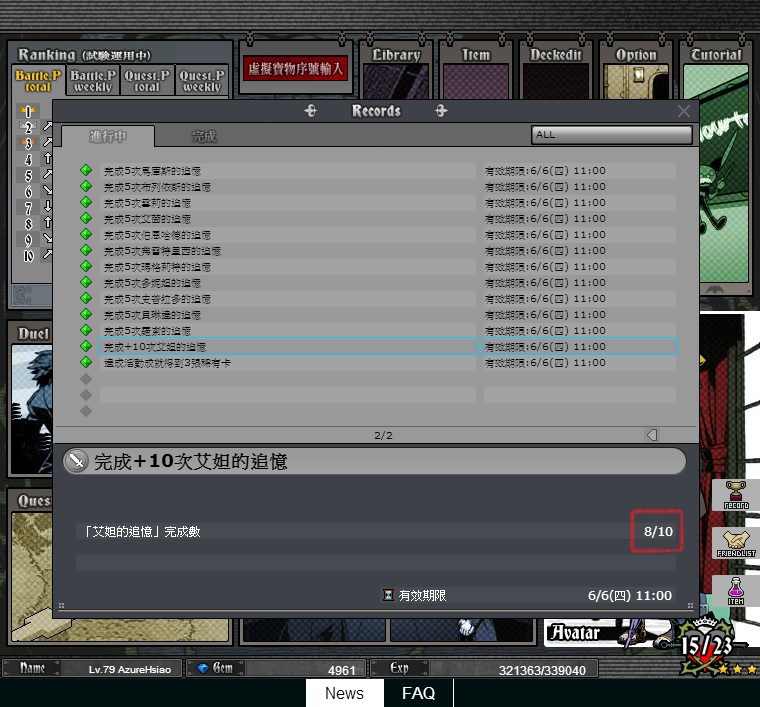Switch to the 進行中 tab
The height and width of the screenshot is (707, 760).
click(108, 136)
